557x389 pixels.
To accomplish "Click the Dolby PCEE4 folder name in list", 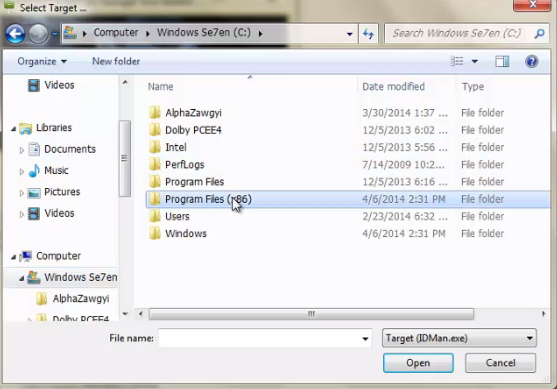I will [193, 130].
